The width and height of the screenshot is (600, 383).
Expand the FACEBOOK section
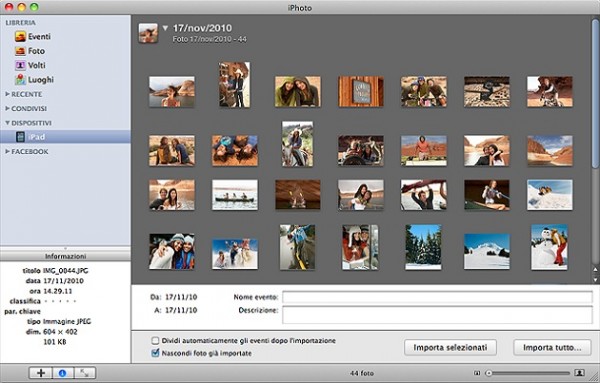(x=27, y=152)
